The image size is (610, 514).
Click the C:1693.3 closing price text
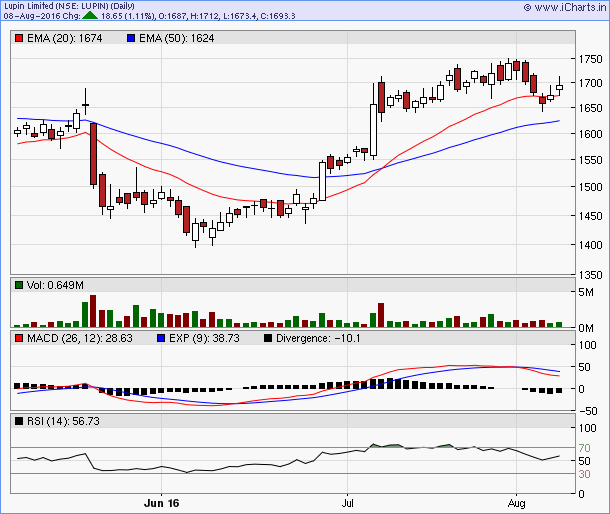(x=277, y=16)
